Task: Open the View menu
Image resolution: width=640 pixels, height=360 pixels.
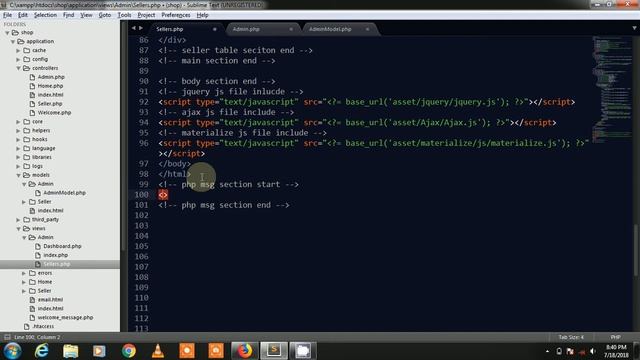Action: [x=86, y=15]
